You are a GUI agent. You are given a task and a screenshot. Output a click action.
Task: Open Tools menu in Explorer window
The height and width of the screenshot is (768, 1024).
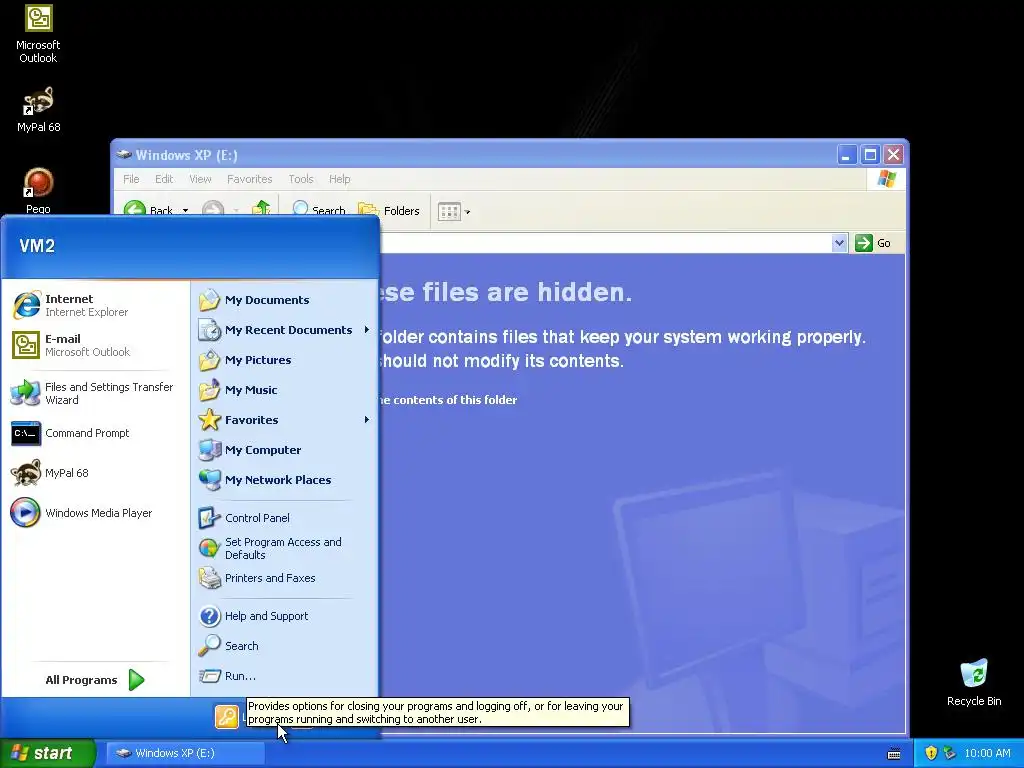[301, 179]
